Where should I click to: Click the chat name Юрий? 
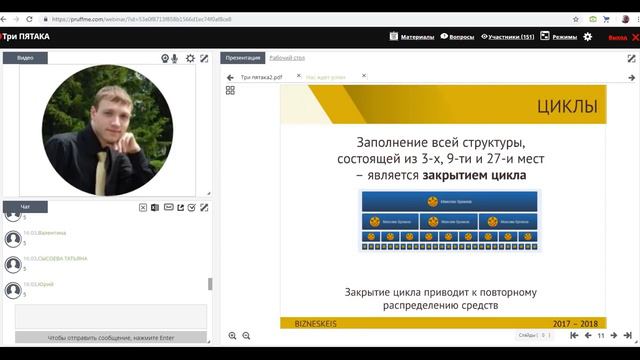46,284
